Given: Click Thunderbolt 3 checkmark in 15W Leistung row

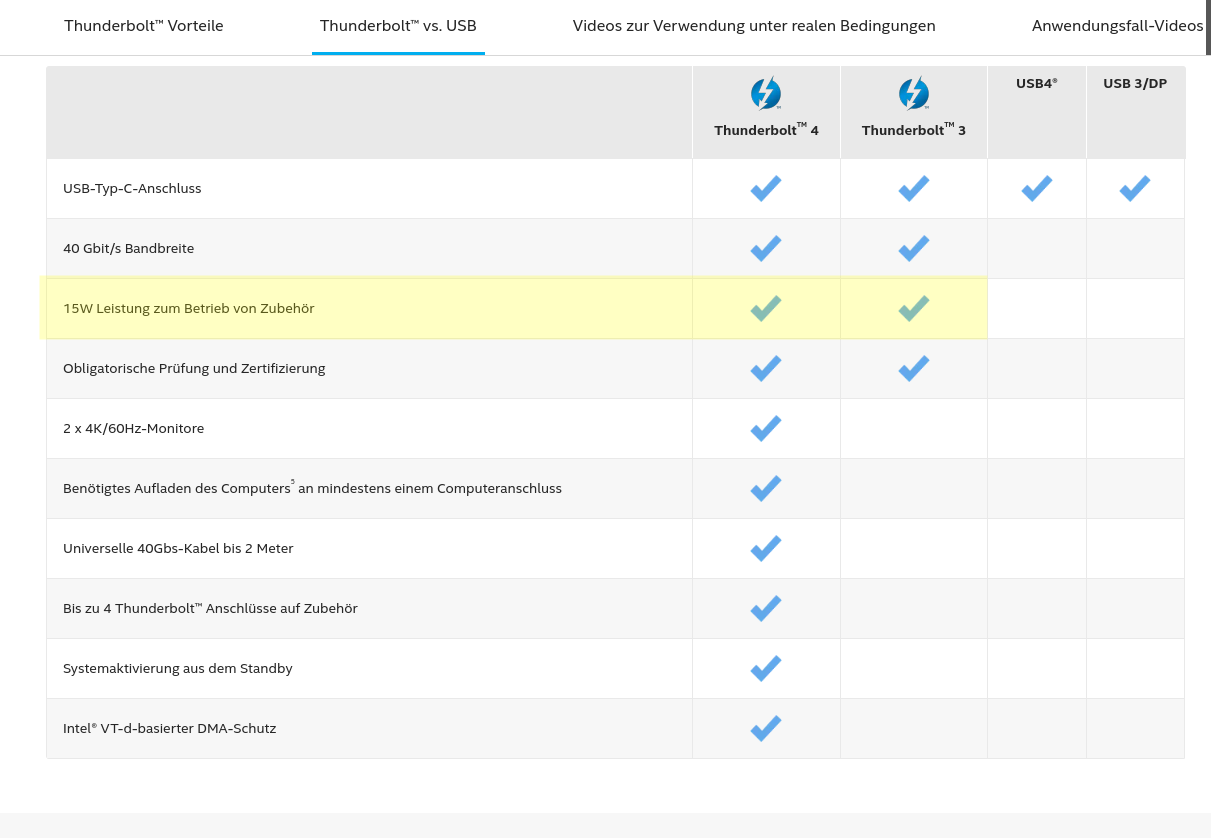Looking at the screenshot, I should point(914,308).
